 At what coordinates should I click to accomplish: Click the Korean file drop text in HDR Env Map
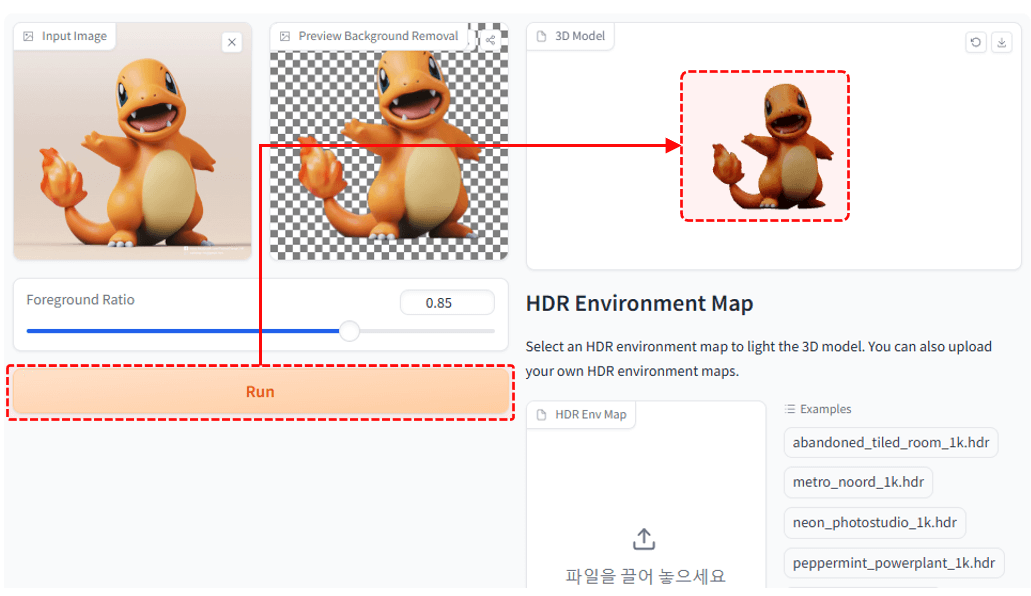(645, 577)
